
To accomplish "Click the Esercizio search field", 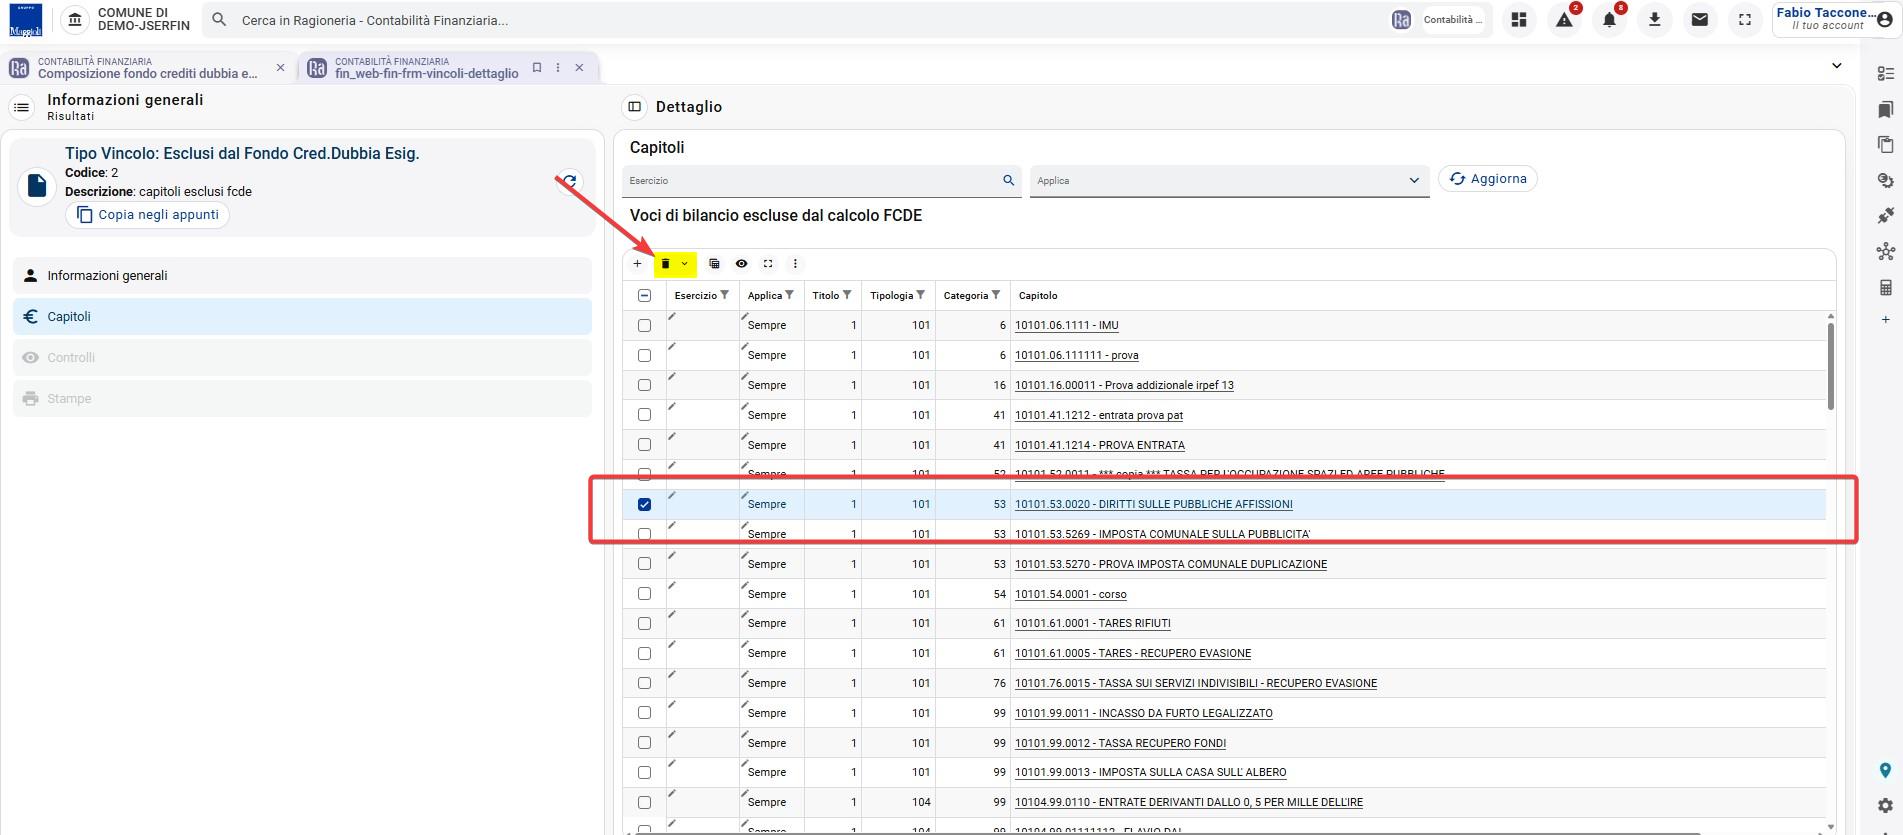I will coord(821,181).
